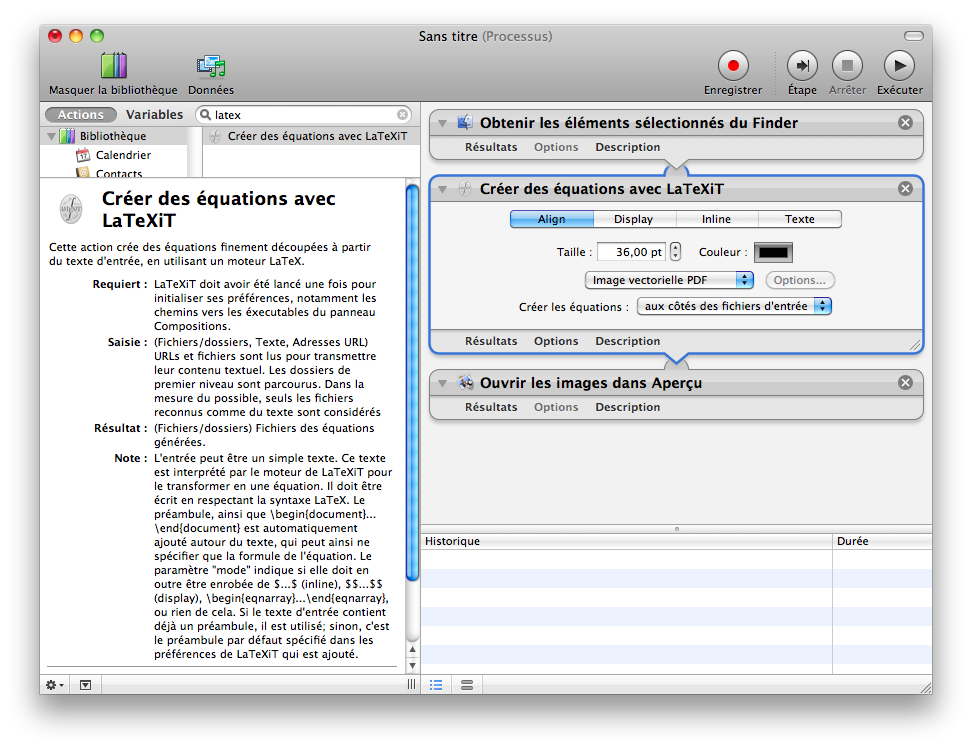Click the scroll down arrow of description pane
Screen dimensions: 972x749
tap(412, 666)
